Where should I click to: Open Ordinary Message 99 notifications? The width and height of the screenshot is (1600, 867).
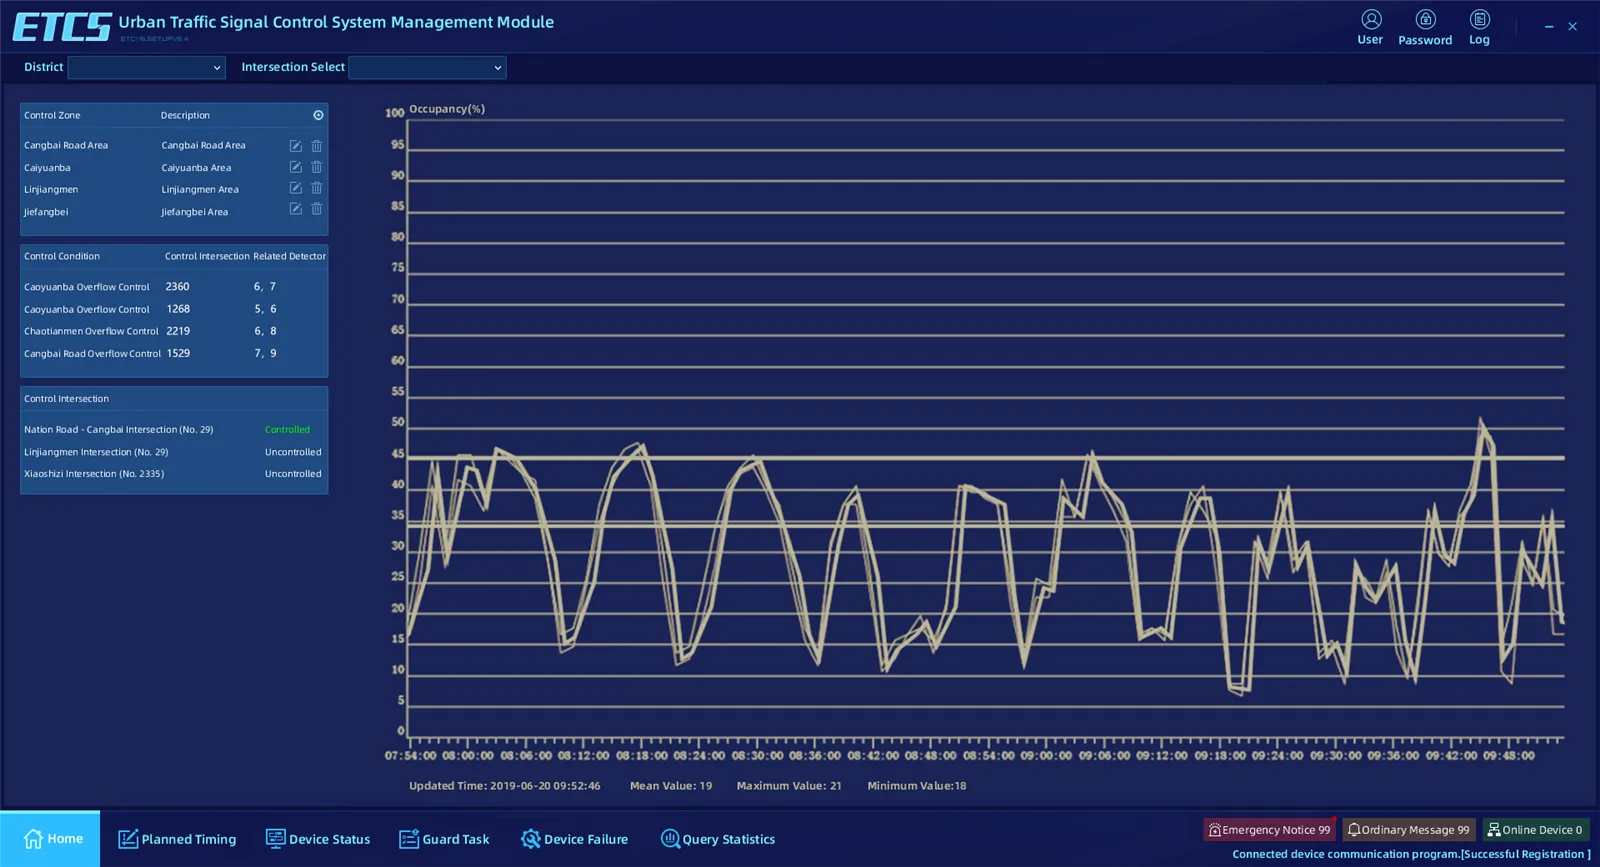coord(1409,830)
